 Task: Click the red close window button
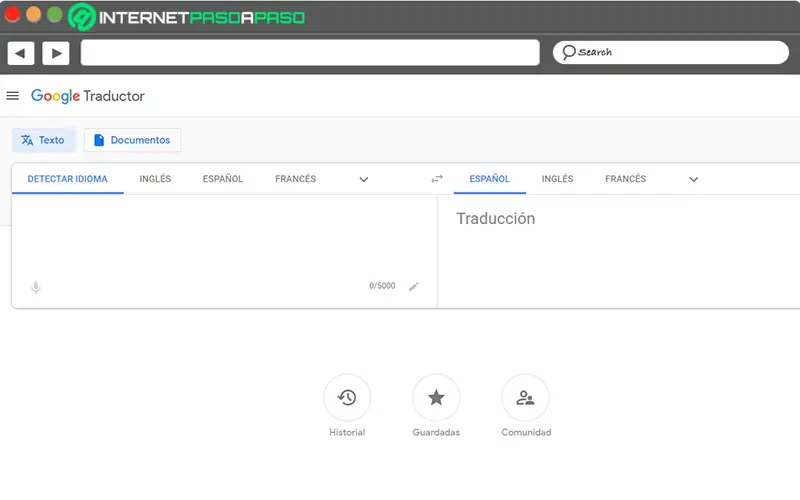pyautogui.click(x=12, y=14)
